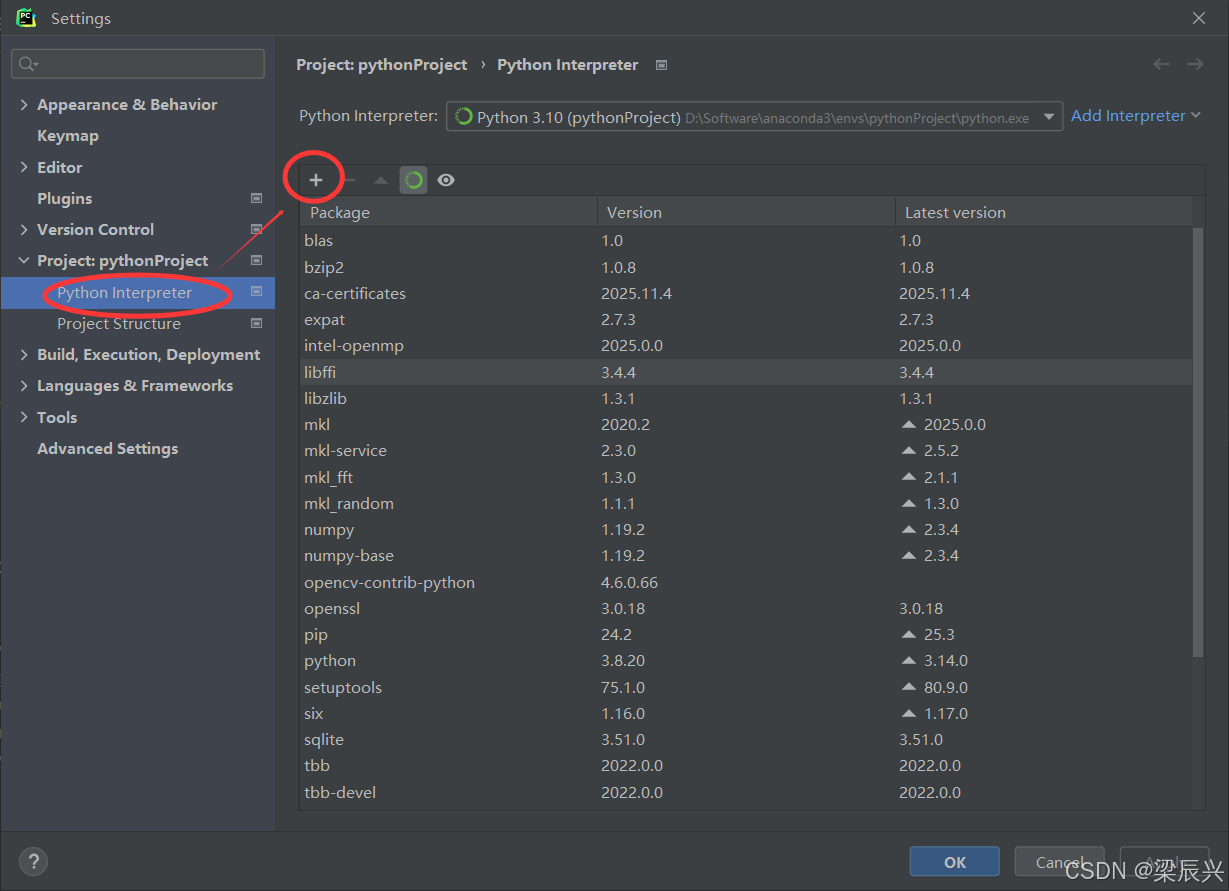This screenshot has width=1229, height=891.
Task: Click the plus icon to install a package
Action: (316, 180)
